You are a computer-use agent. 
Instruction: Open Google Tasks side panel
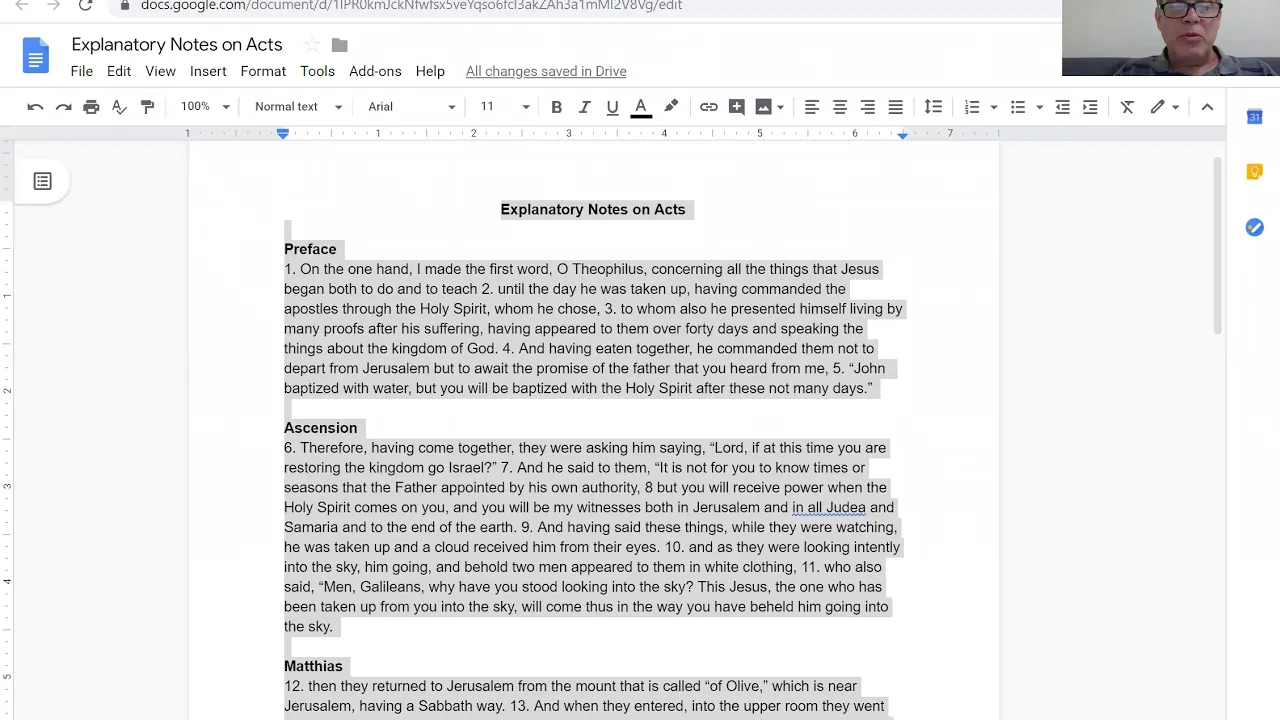pos(1254,228)
